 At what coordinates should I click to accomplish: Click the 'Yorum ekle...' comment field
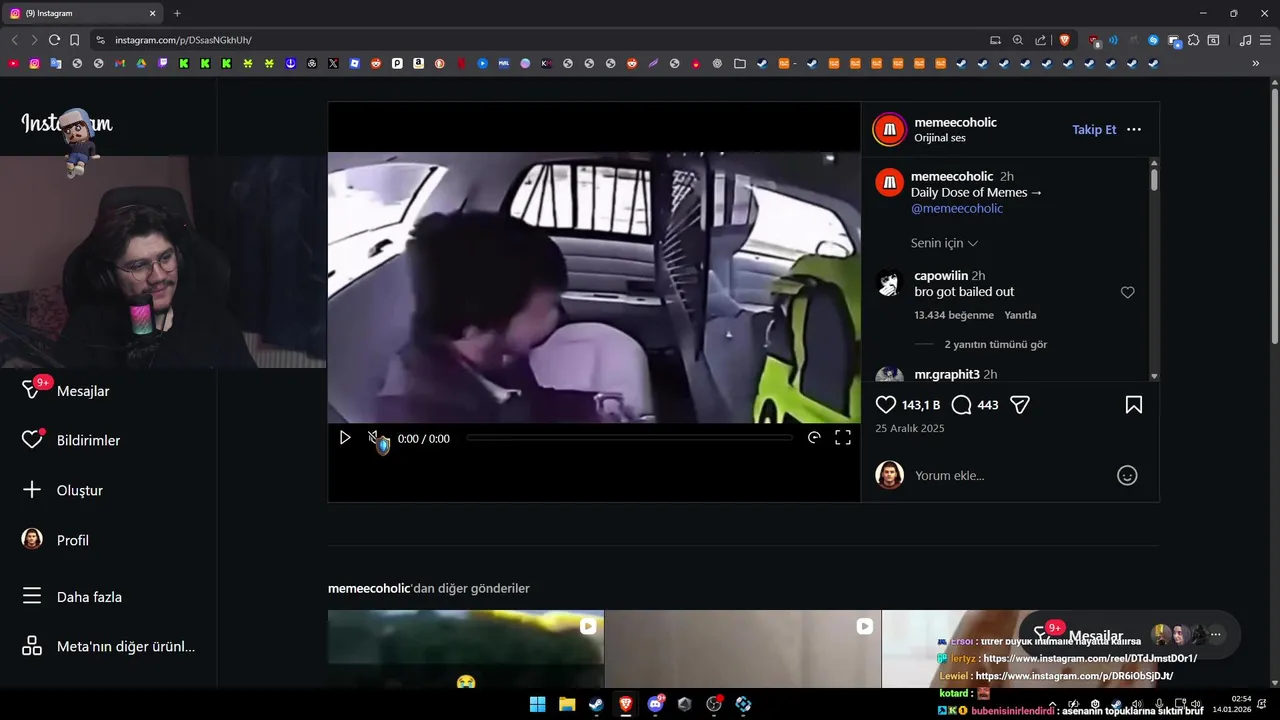[x=1010, y=476]
